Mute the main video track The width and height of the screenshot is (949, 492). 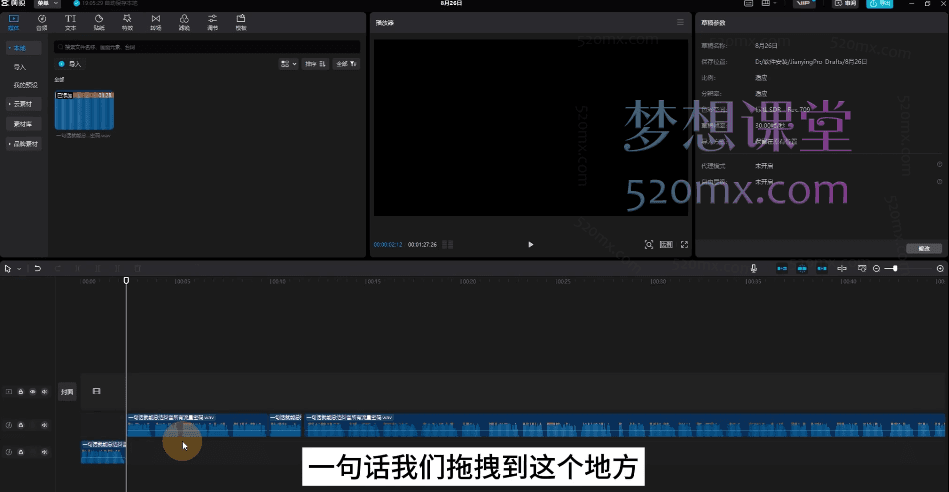pos(44,392)
